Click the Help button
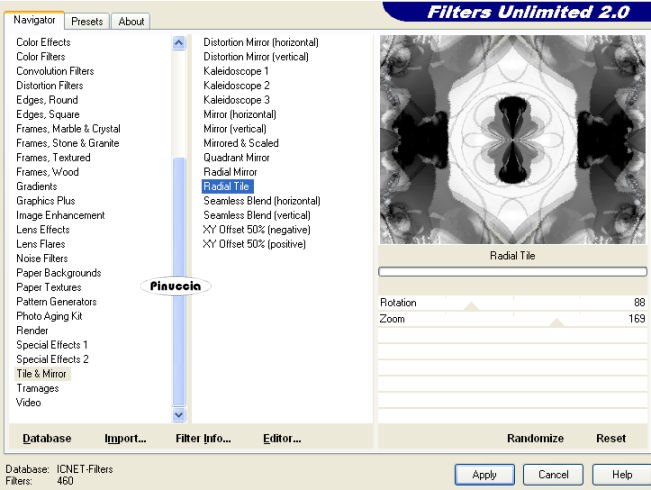This screenshot has height=490, width=651. tap(622, 474)
